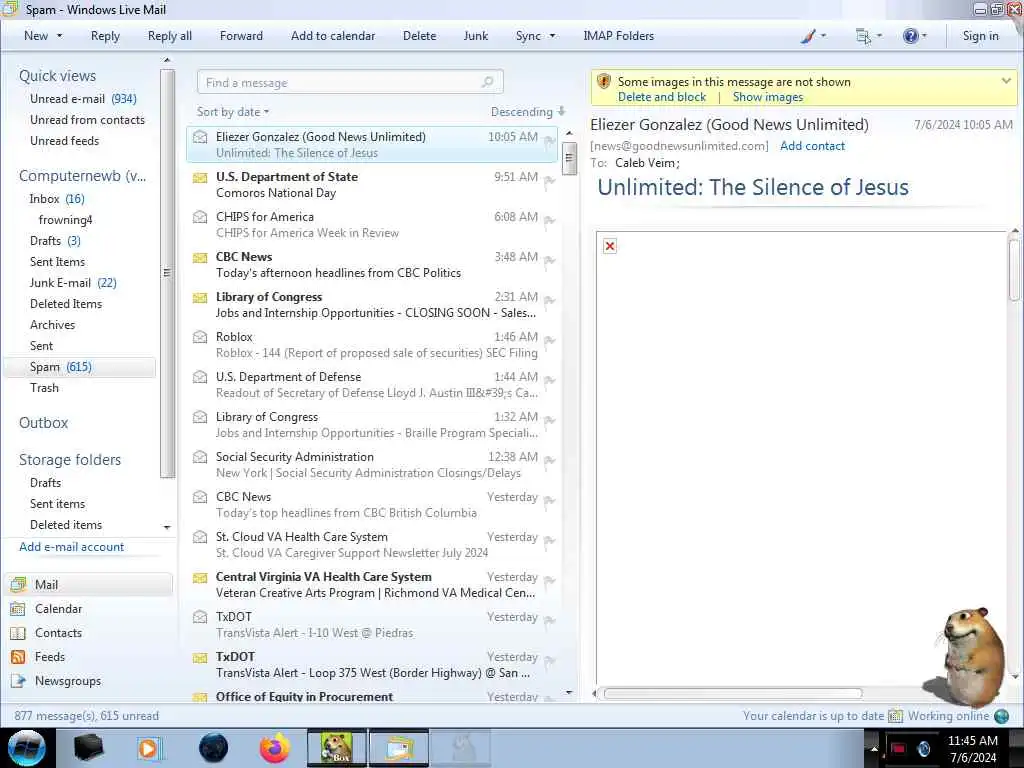Click unread envelope icon beside Library of Congress 2:31 AM
The width and height of the screenshot is (1024, 768).
pyautogui.click(x=200, y=297)
